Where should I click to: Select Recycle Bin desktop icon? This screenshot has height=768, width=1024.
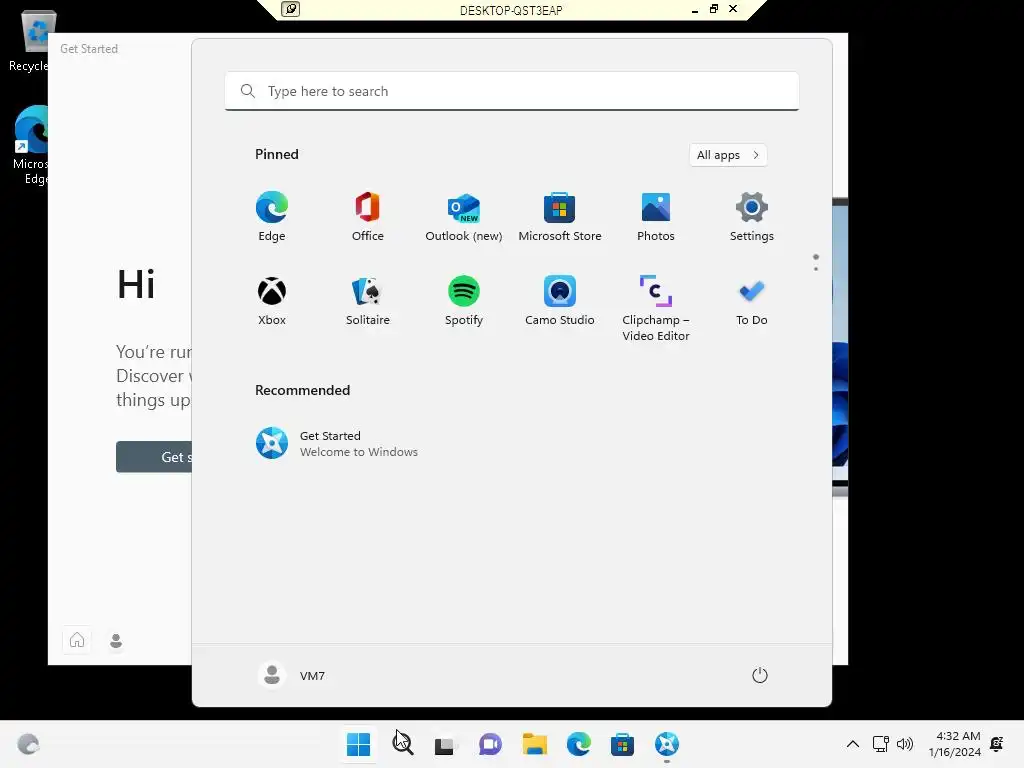(29, 40)
